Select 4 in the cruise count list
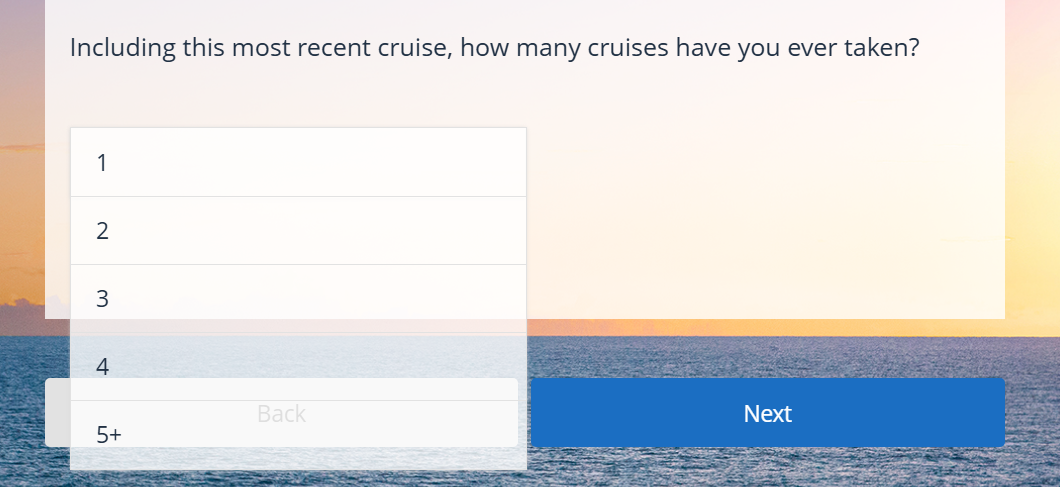This screenshot has width=1060, height=487. coord(298,367)
